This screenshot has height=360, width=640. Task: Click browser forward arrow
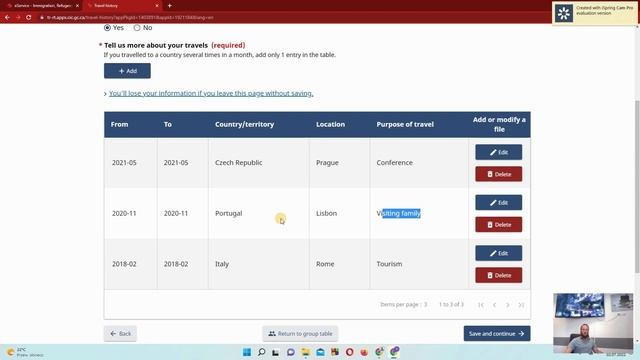coord(18,18)
